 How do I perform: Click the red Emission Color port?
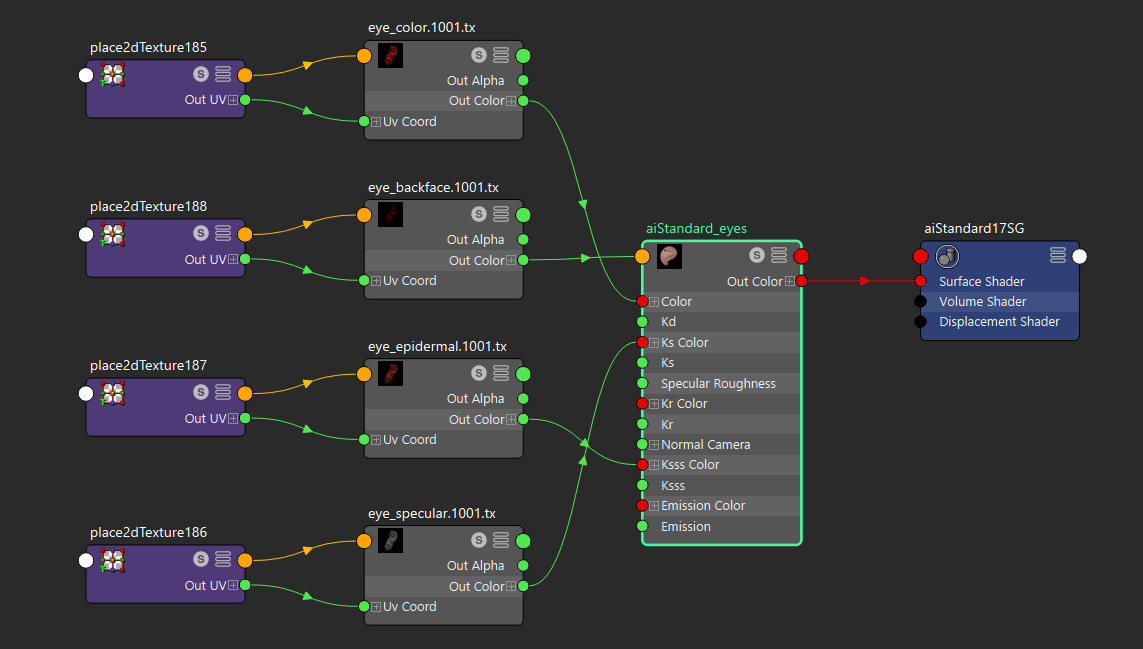point(642,506)
